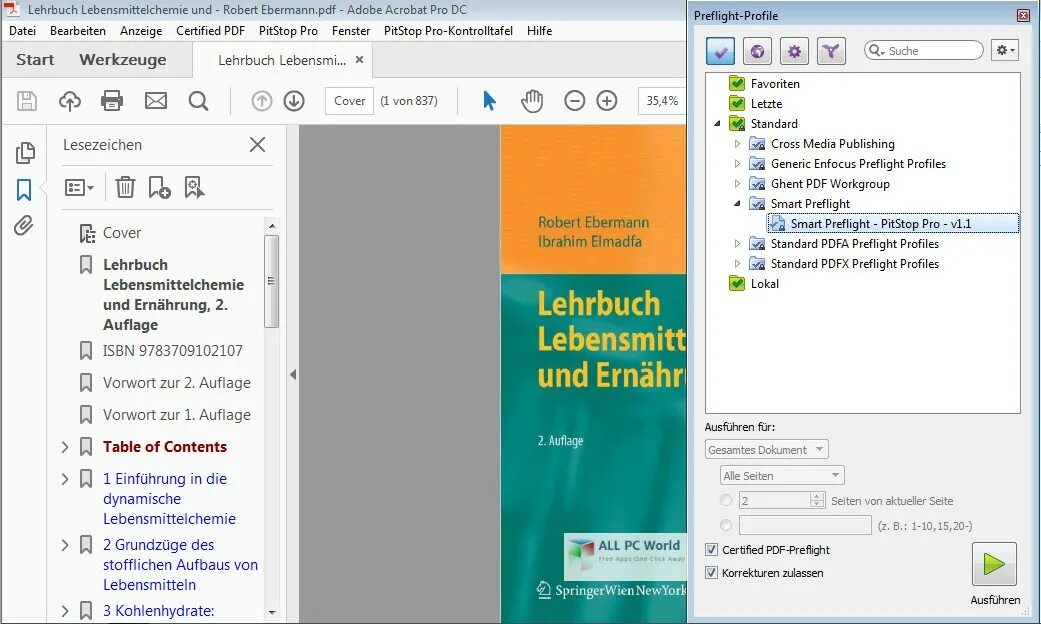This screenshot has width=1041, height=624.
Task: Close the Lehrbuch document tab
Action: pos(359,60)
